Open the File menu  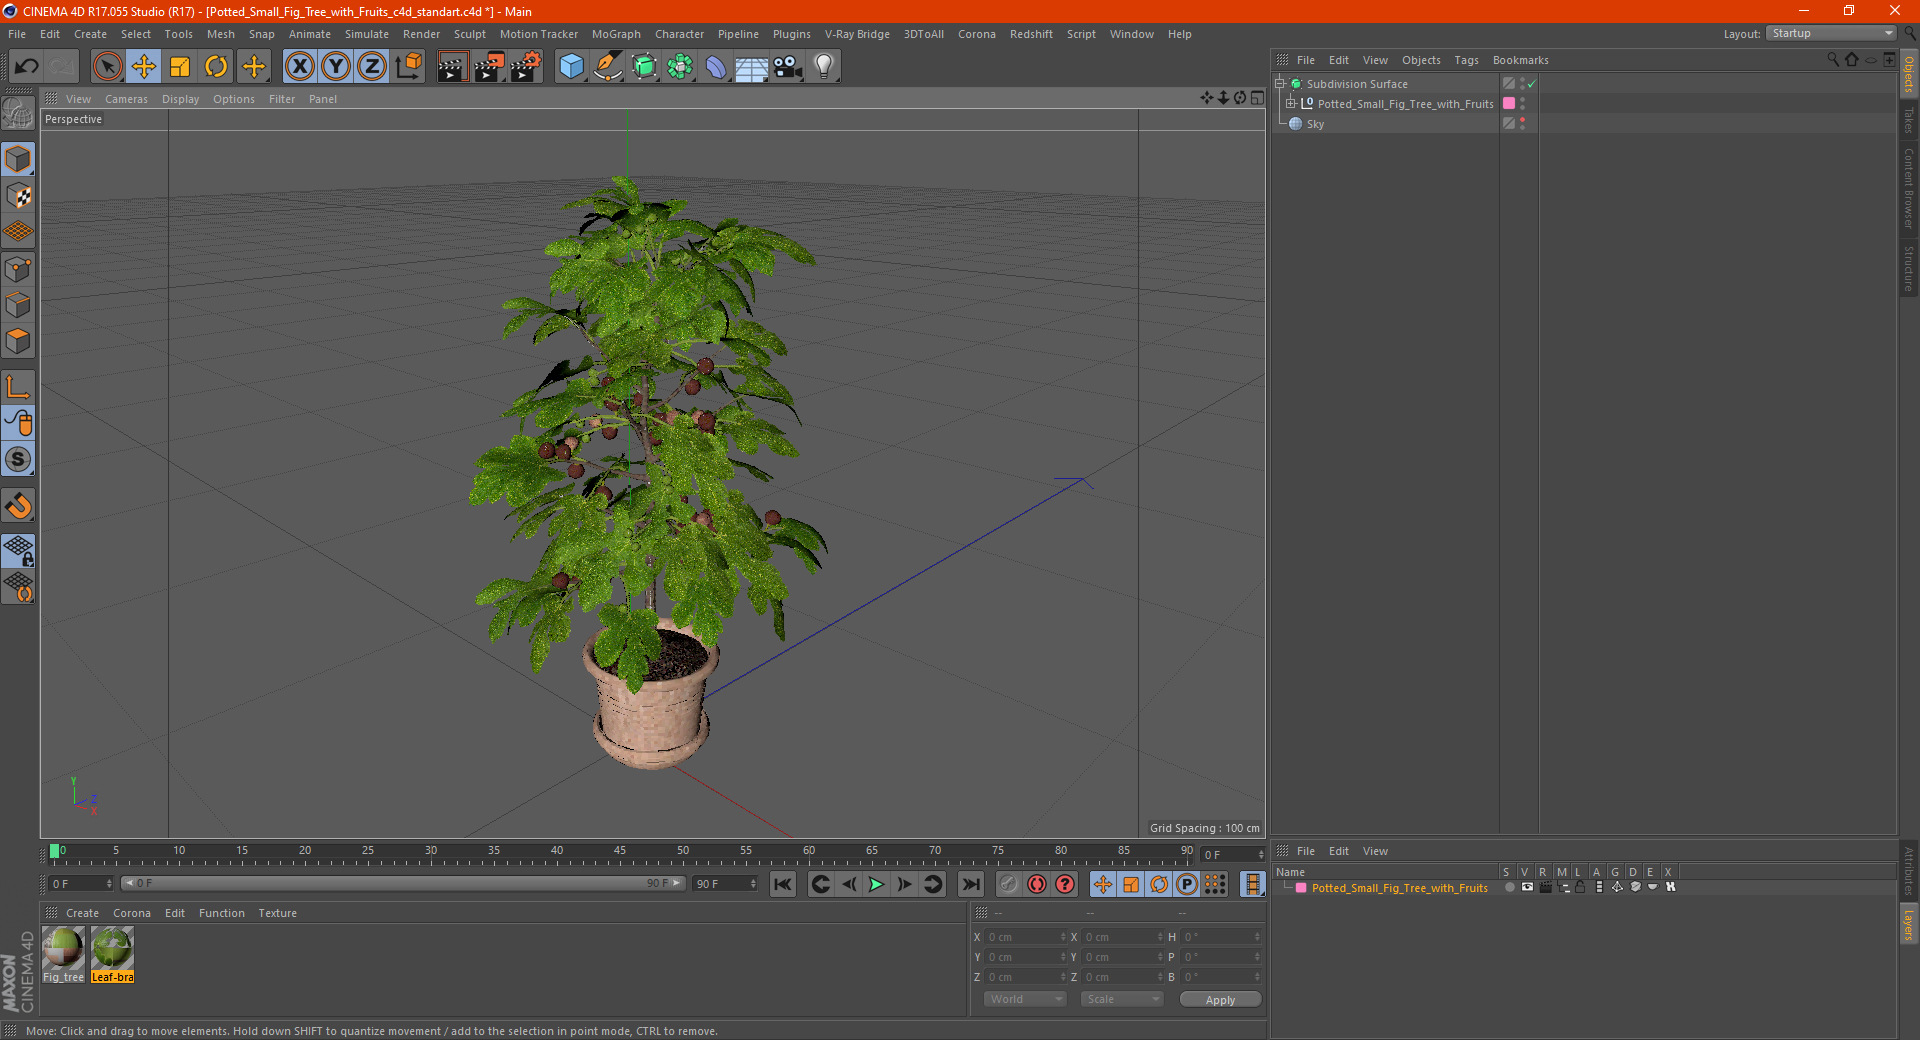(17, 34)
